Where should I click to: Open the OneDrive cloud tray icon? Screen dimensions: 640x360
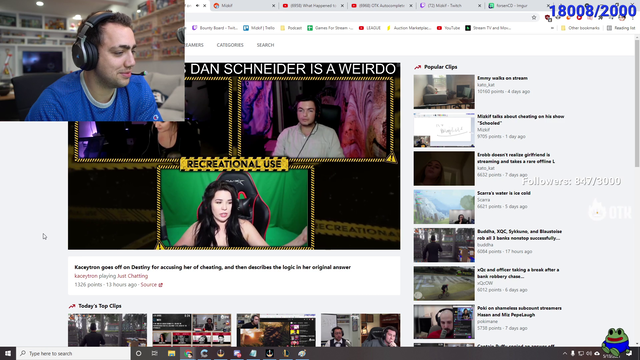(x=597, y=353)
